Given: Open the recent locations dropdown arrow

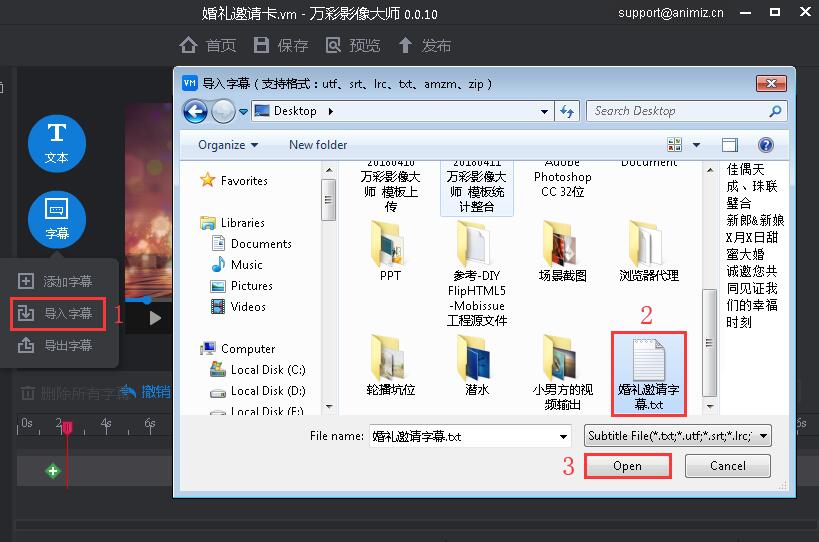Looking at the screenshot, I should coord(243,111).
